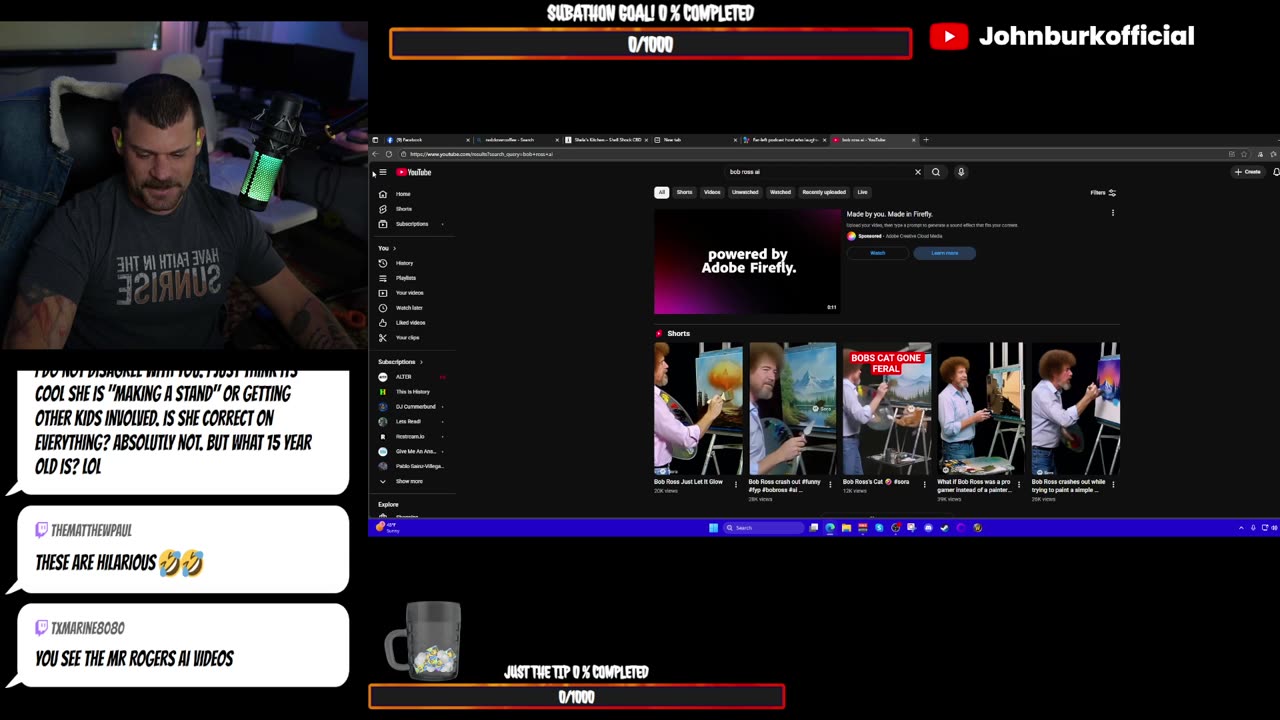Open options for Bob Ross Just Let It Glow
Screen dimensions: 1280x720
pyautogui.click(x=737, y=485)
